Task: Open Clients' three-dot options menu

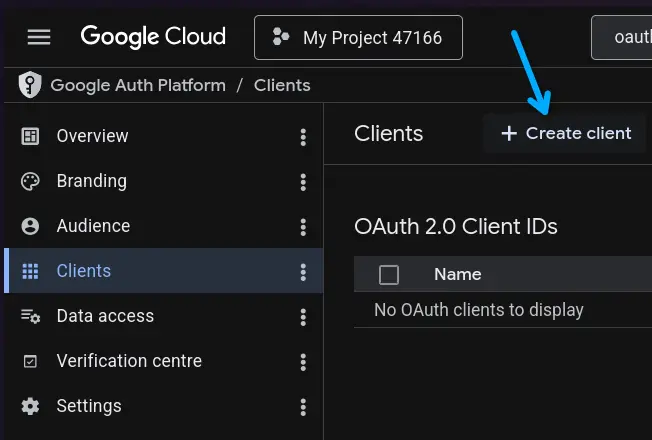Action: [303, 272]
